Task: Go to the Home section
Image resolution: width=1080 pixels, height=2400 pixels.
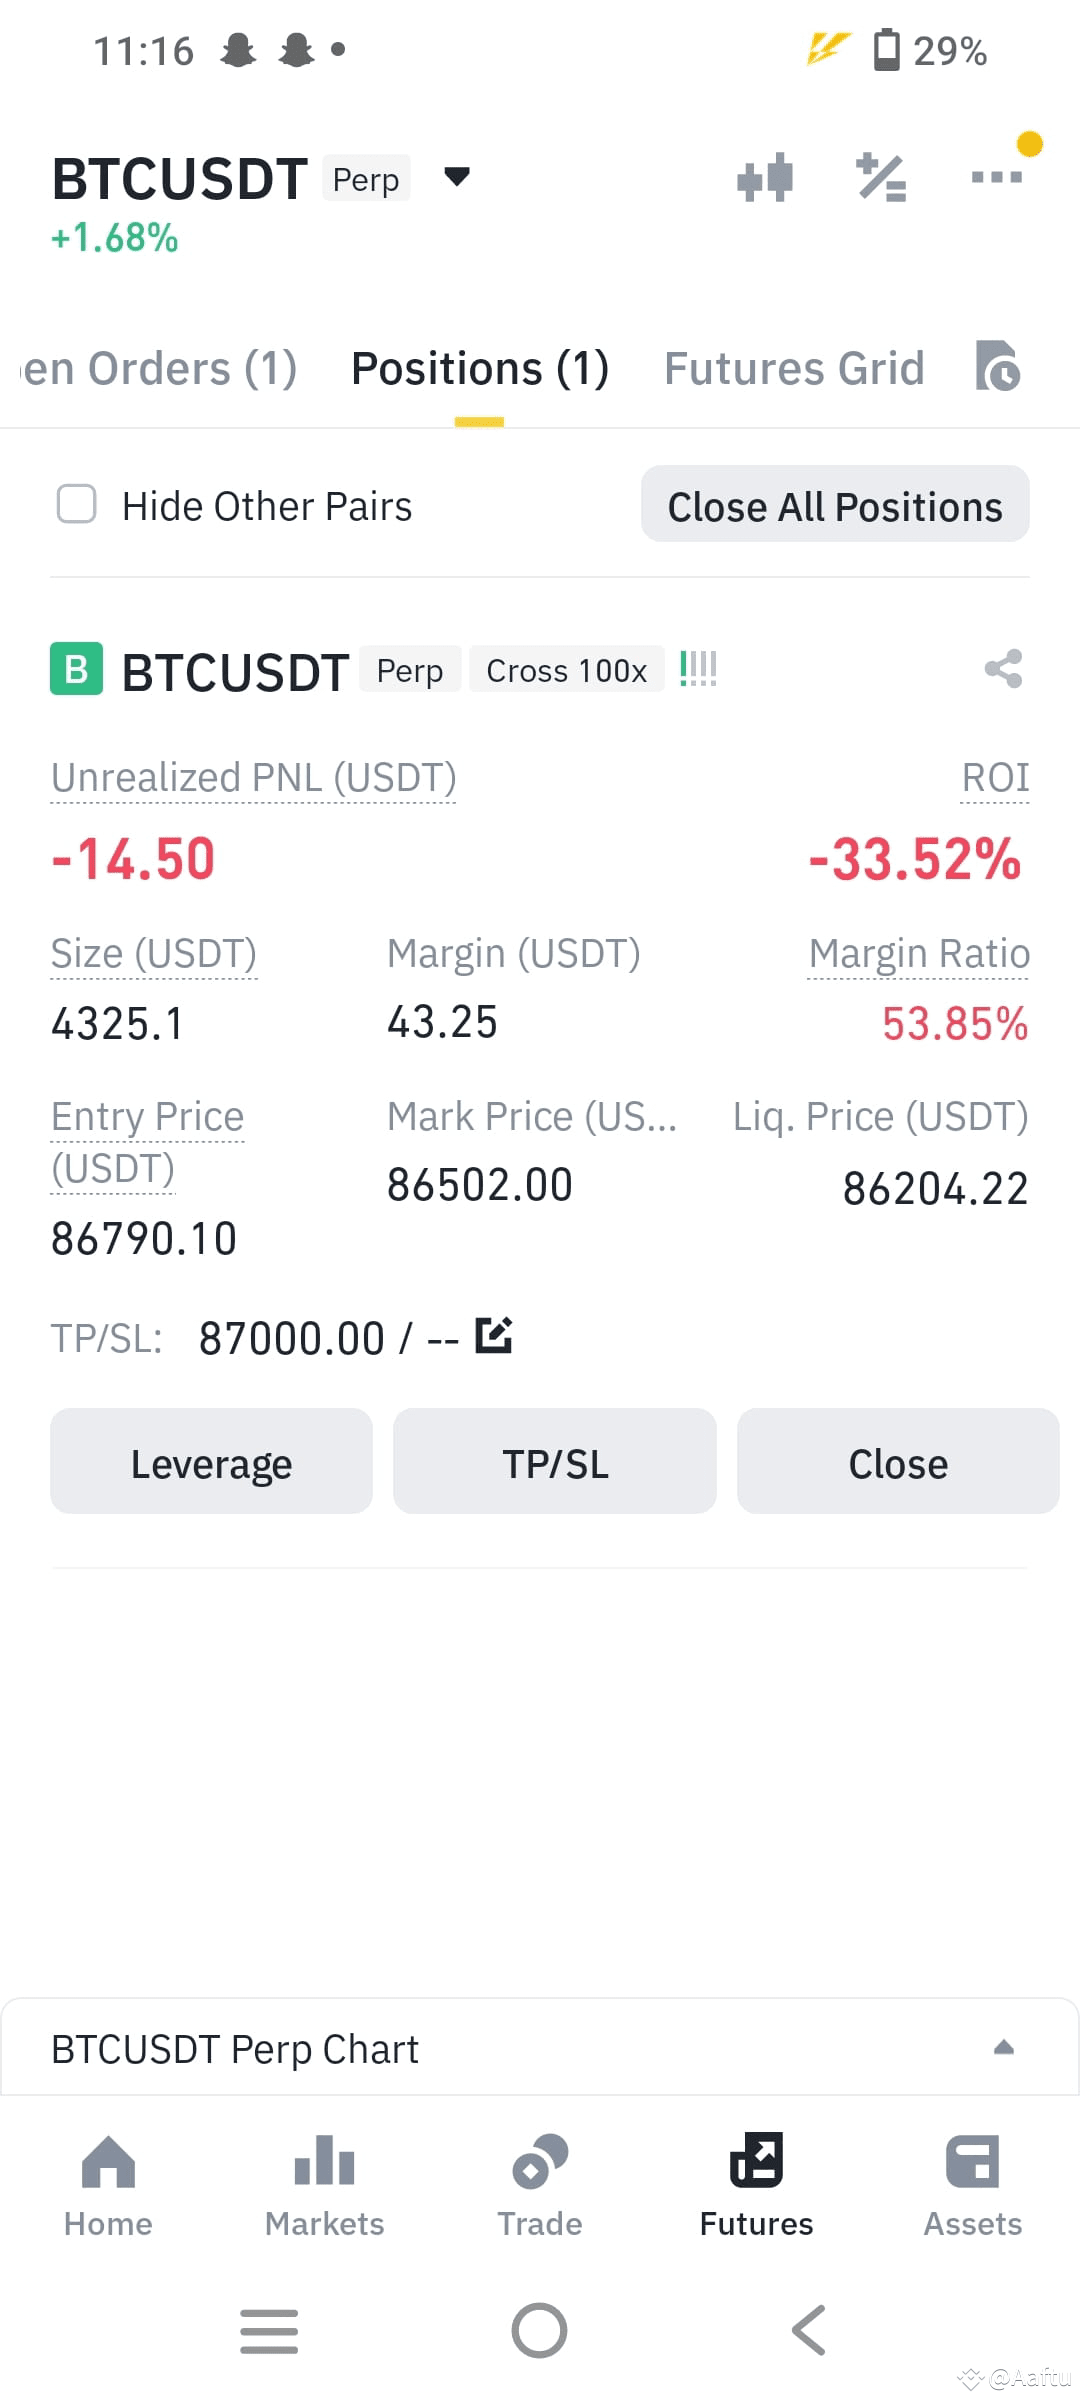Action: click(108, 2186)
